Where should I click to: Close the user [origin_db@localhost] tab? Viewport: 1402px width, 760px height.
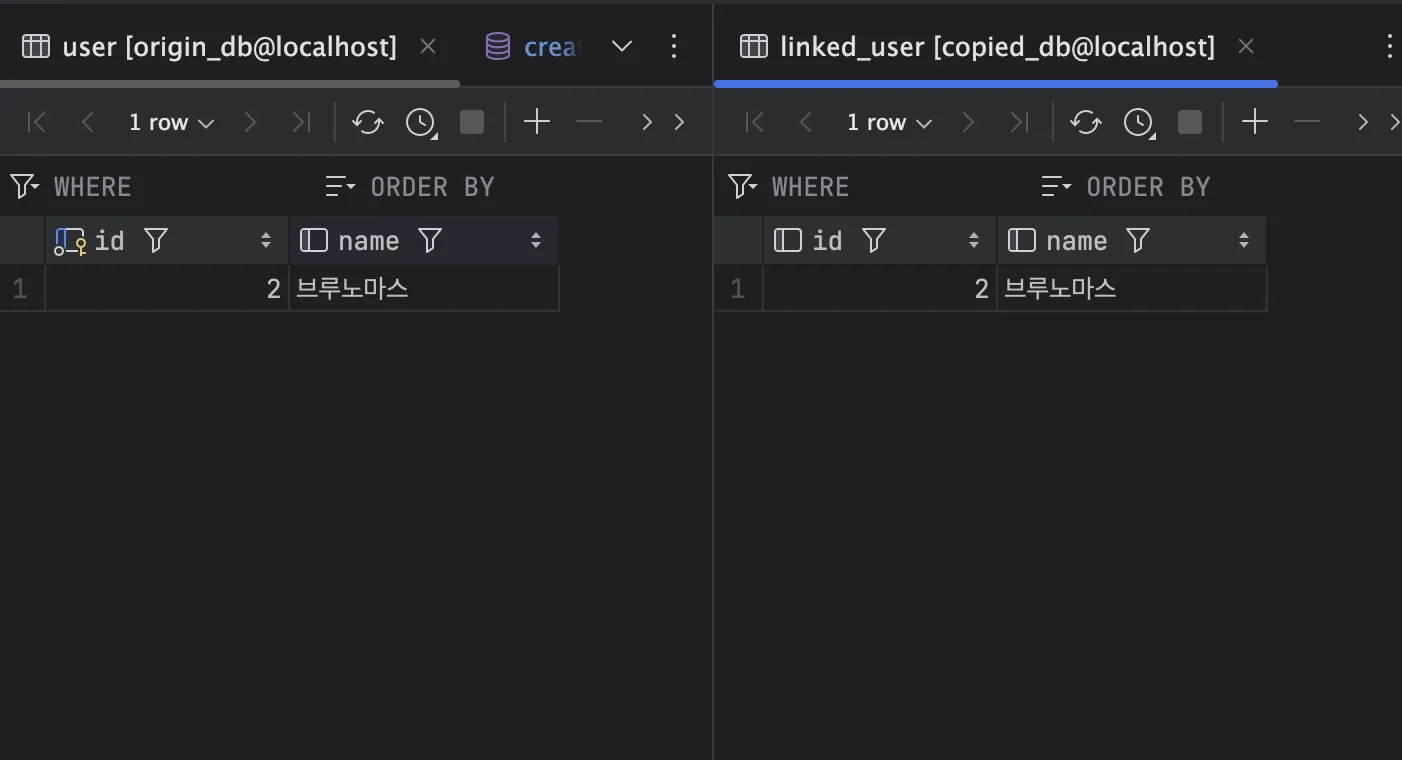(428, 46)
